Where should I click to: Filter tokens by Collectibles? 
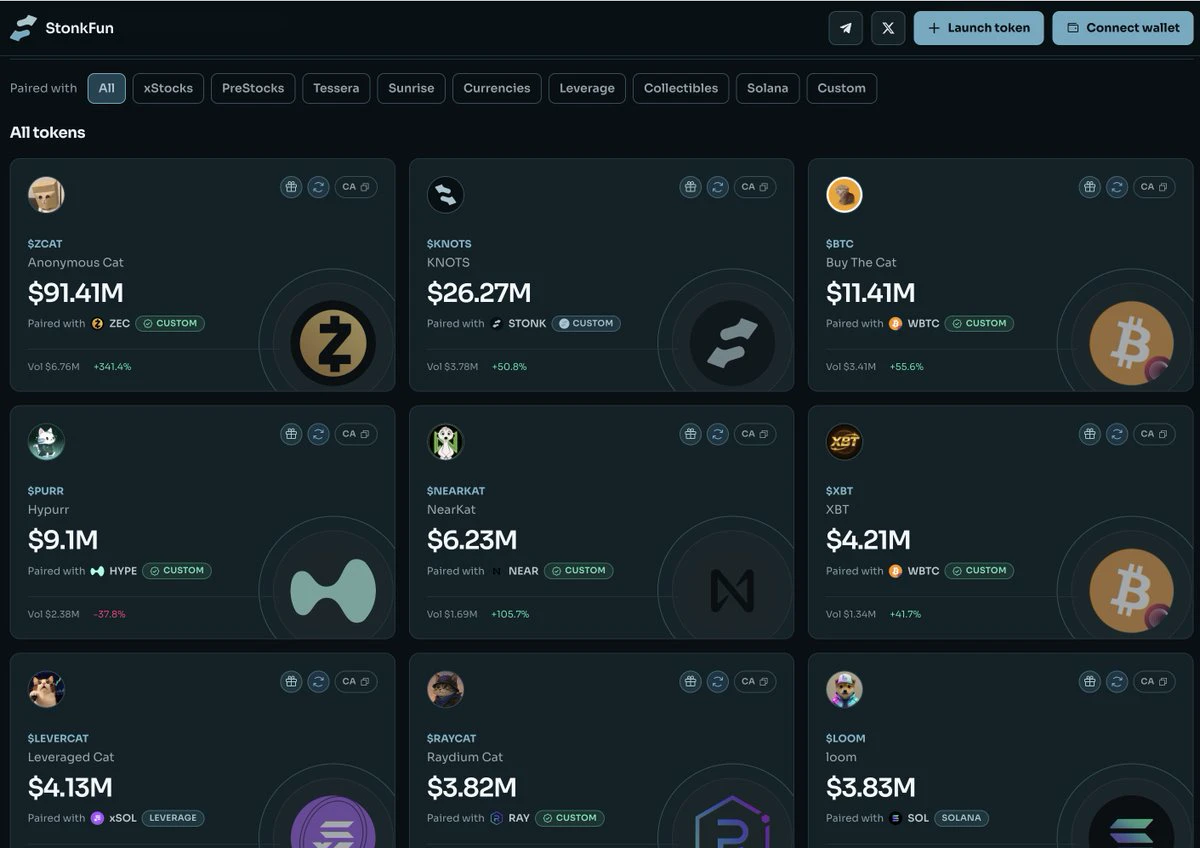coord(681,88)
